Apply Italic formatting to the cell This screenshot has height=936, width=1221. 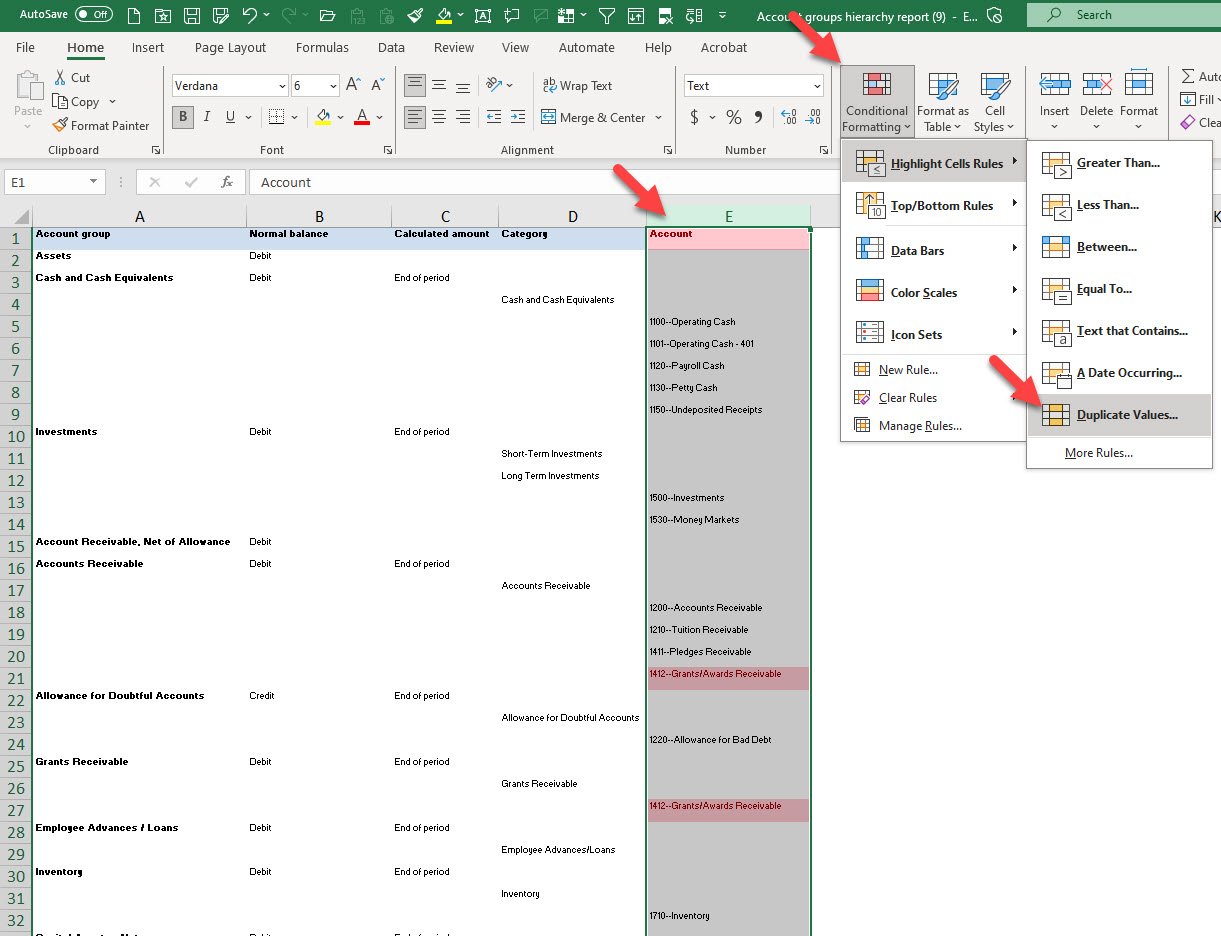click(207, 117)
